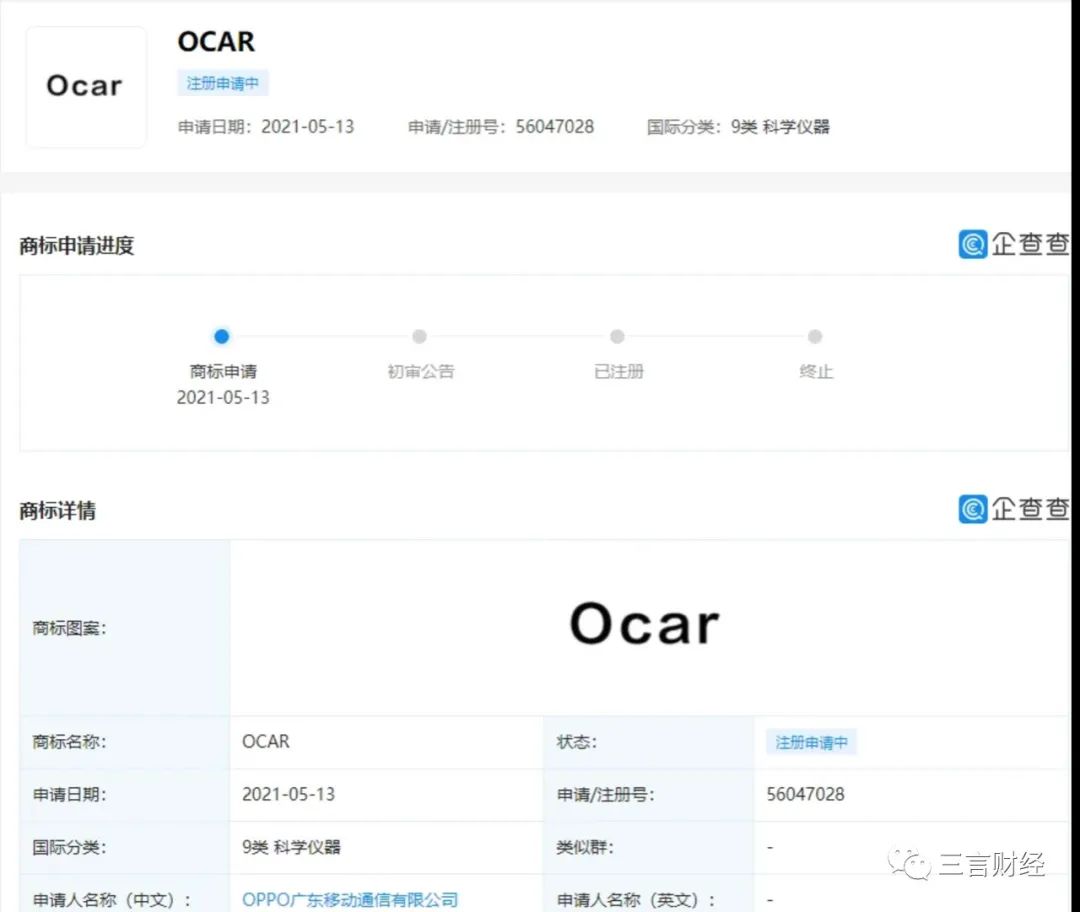Select the OCAR title heading
1080x912 pixels.
216,42
